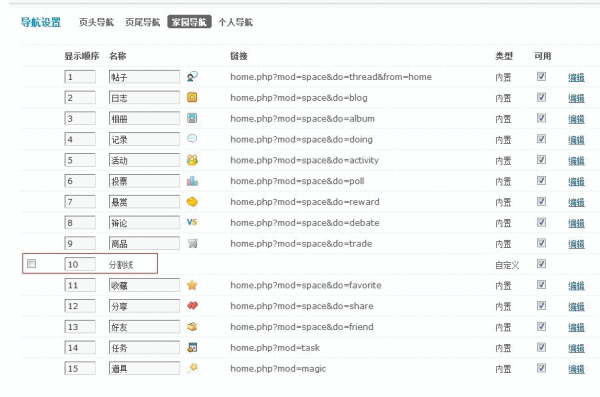Click 编辑 link for the 收藏 row
Image resolution: width=600 pixels, height=397 pixels.
click(x=576, y=286)
